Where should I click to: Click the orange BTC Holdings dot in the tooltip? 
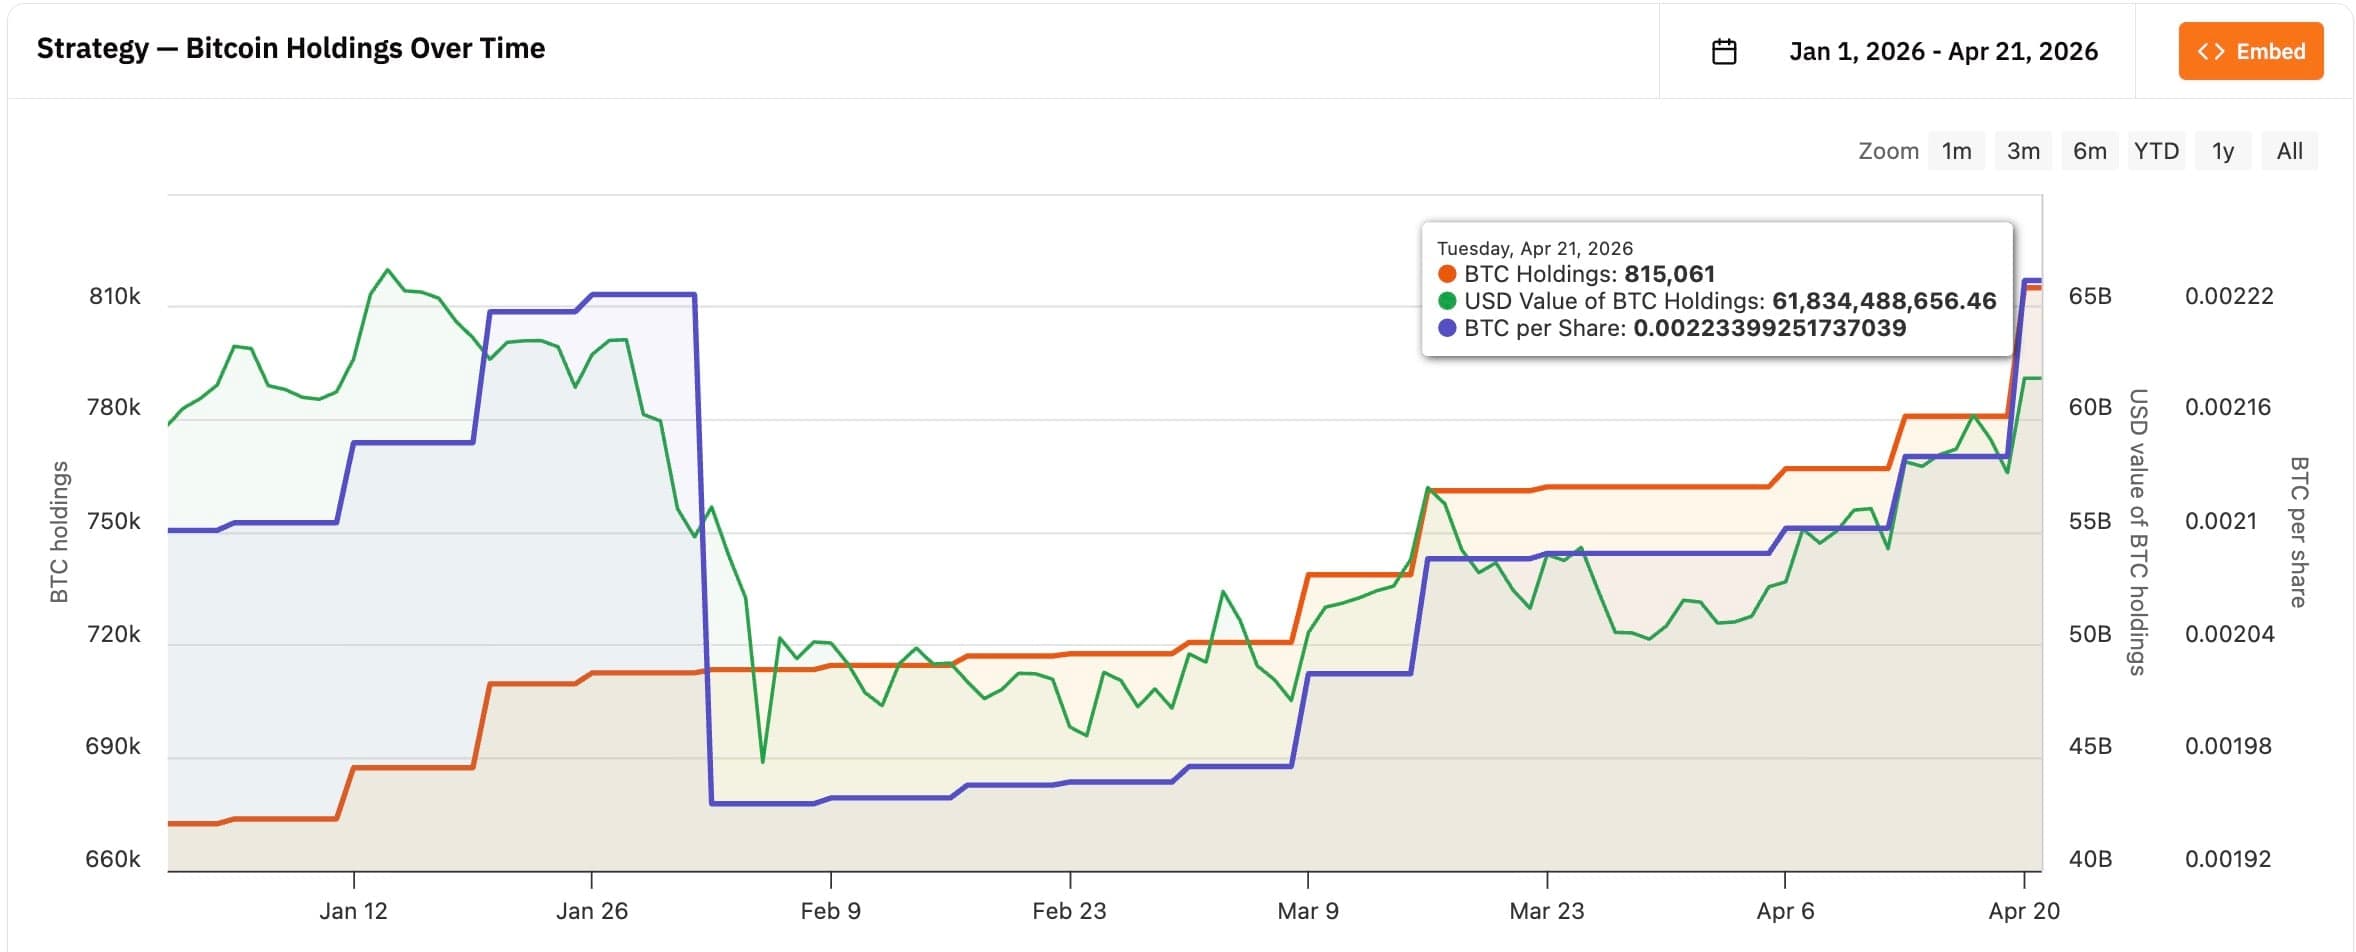1446,274
